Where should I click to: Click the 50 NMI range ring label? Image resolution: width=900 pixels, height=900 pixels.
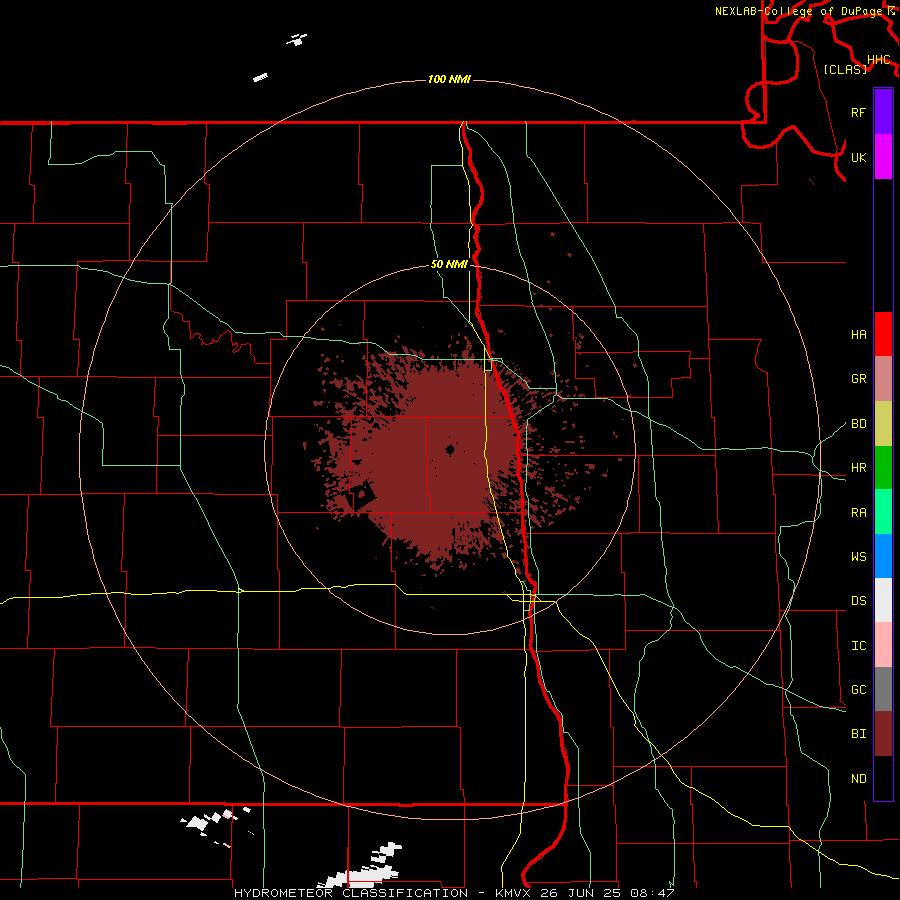(449, 264)
